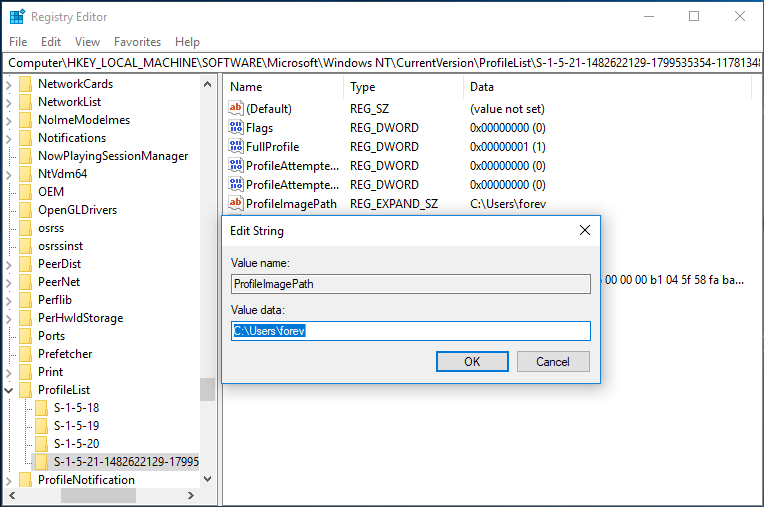Open the Edit menu

[x=51, y=42]
